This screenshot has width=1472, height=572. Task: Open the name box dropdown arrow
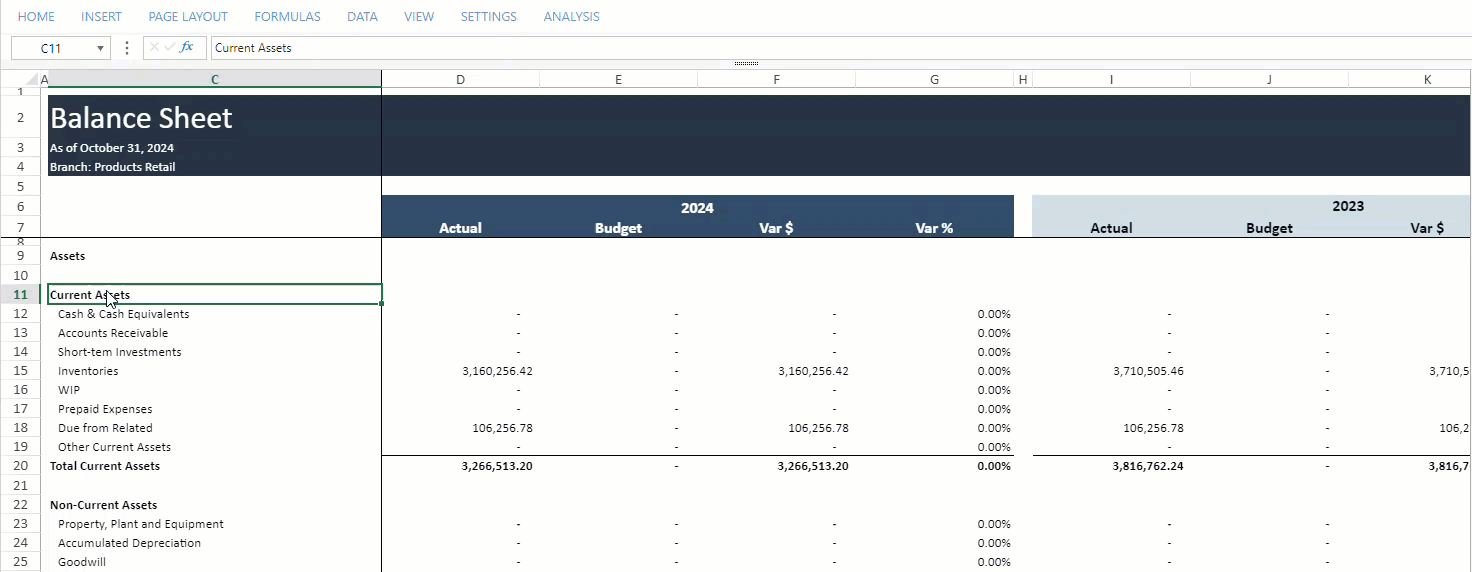coord(101,48)
